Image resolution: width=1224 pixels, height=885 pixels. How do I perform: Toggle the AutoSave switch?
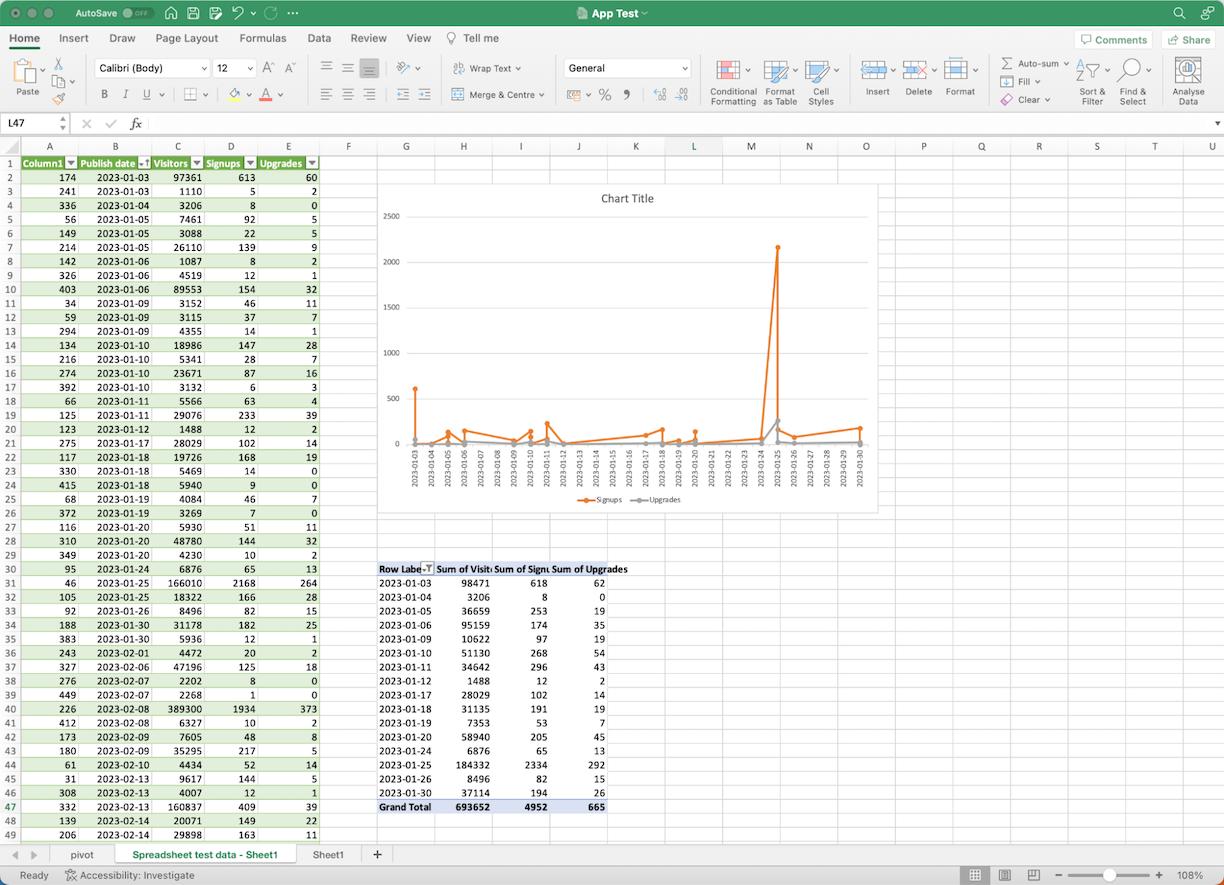pos(136,13)
